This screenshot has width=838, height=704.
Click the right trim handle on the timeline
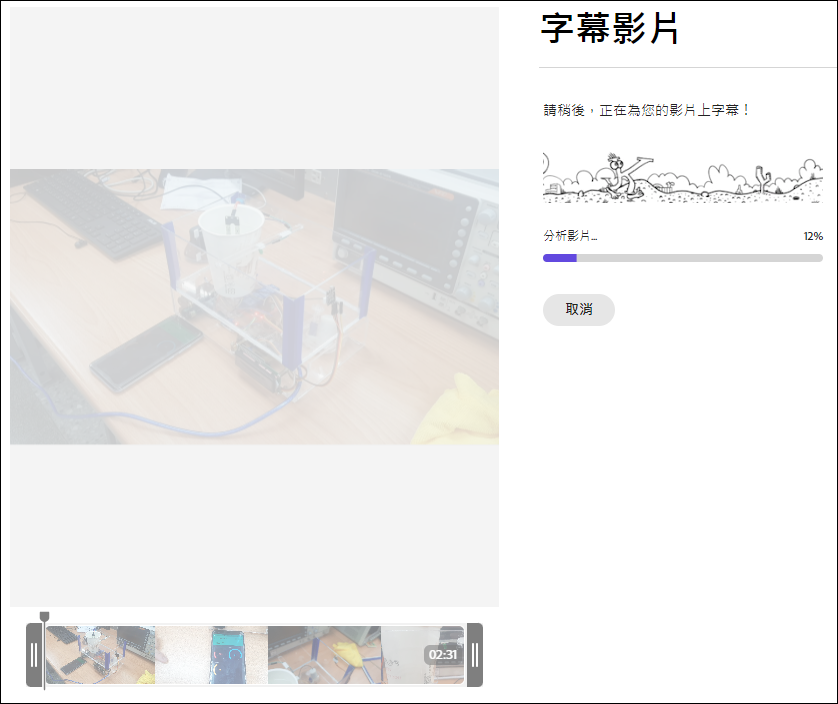click(x=475, y=655)
